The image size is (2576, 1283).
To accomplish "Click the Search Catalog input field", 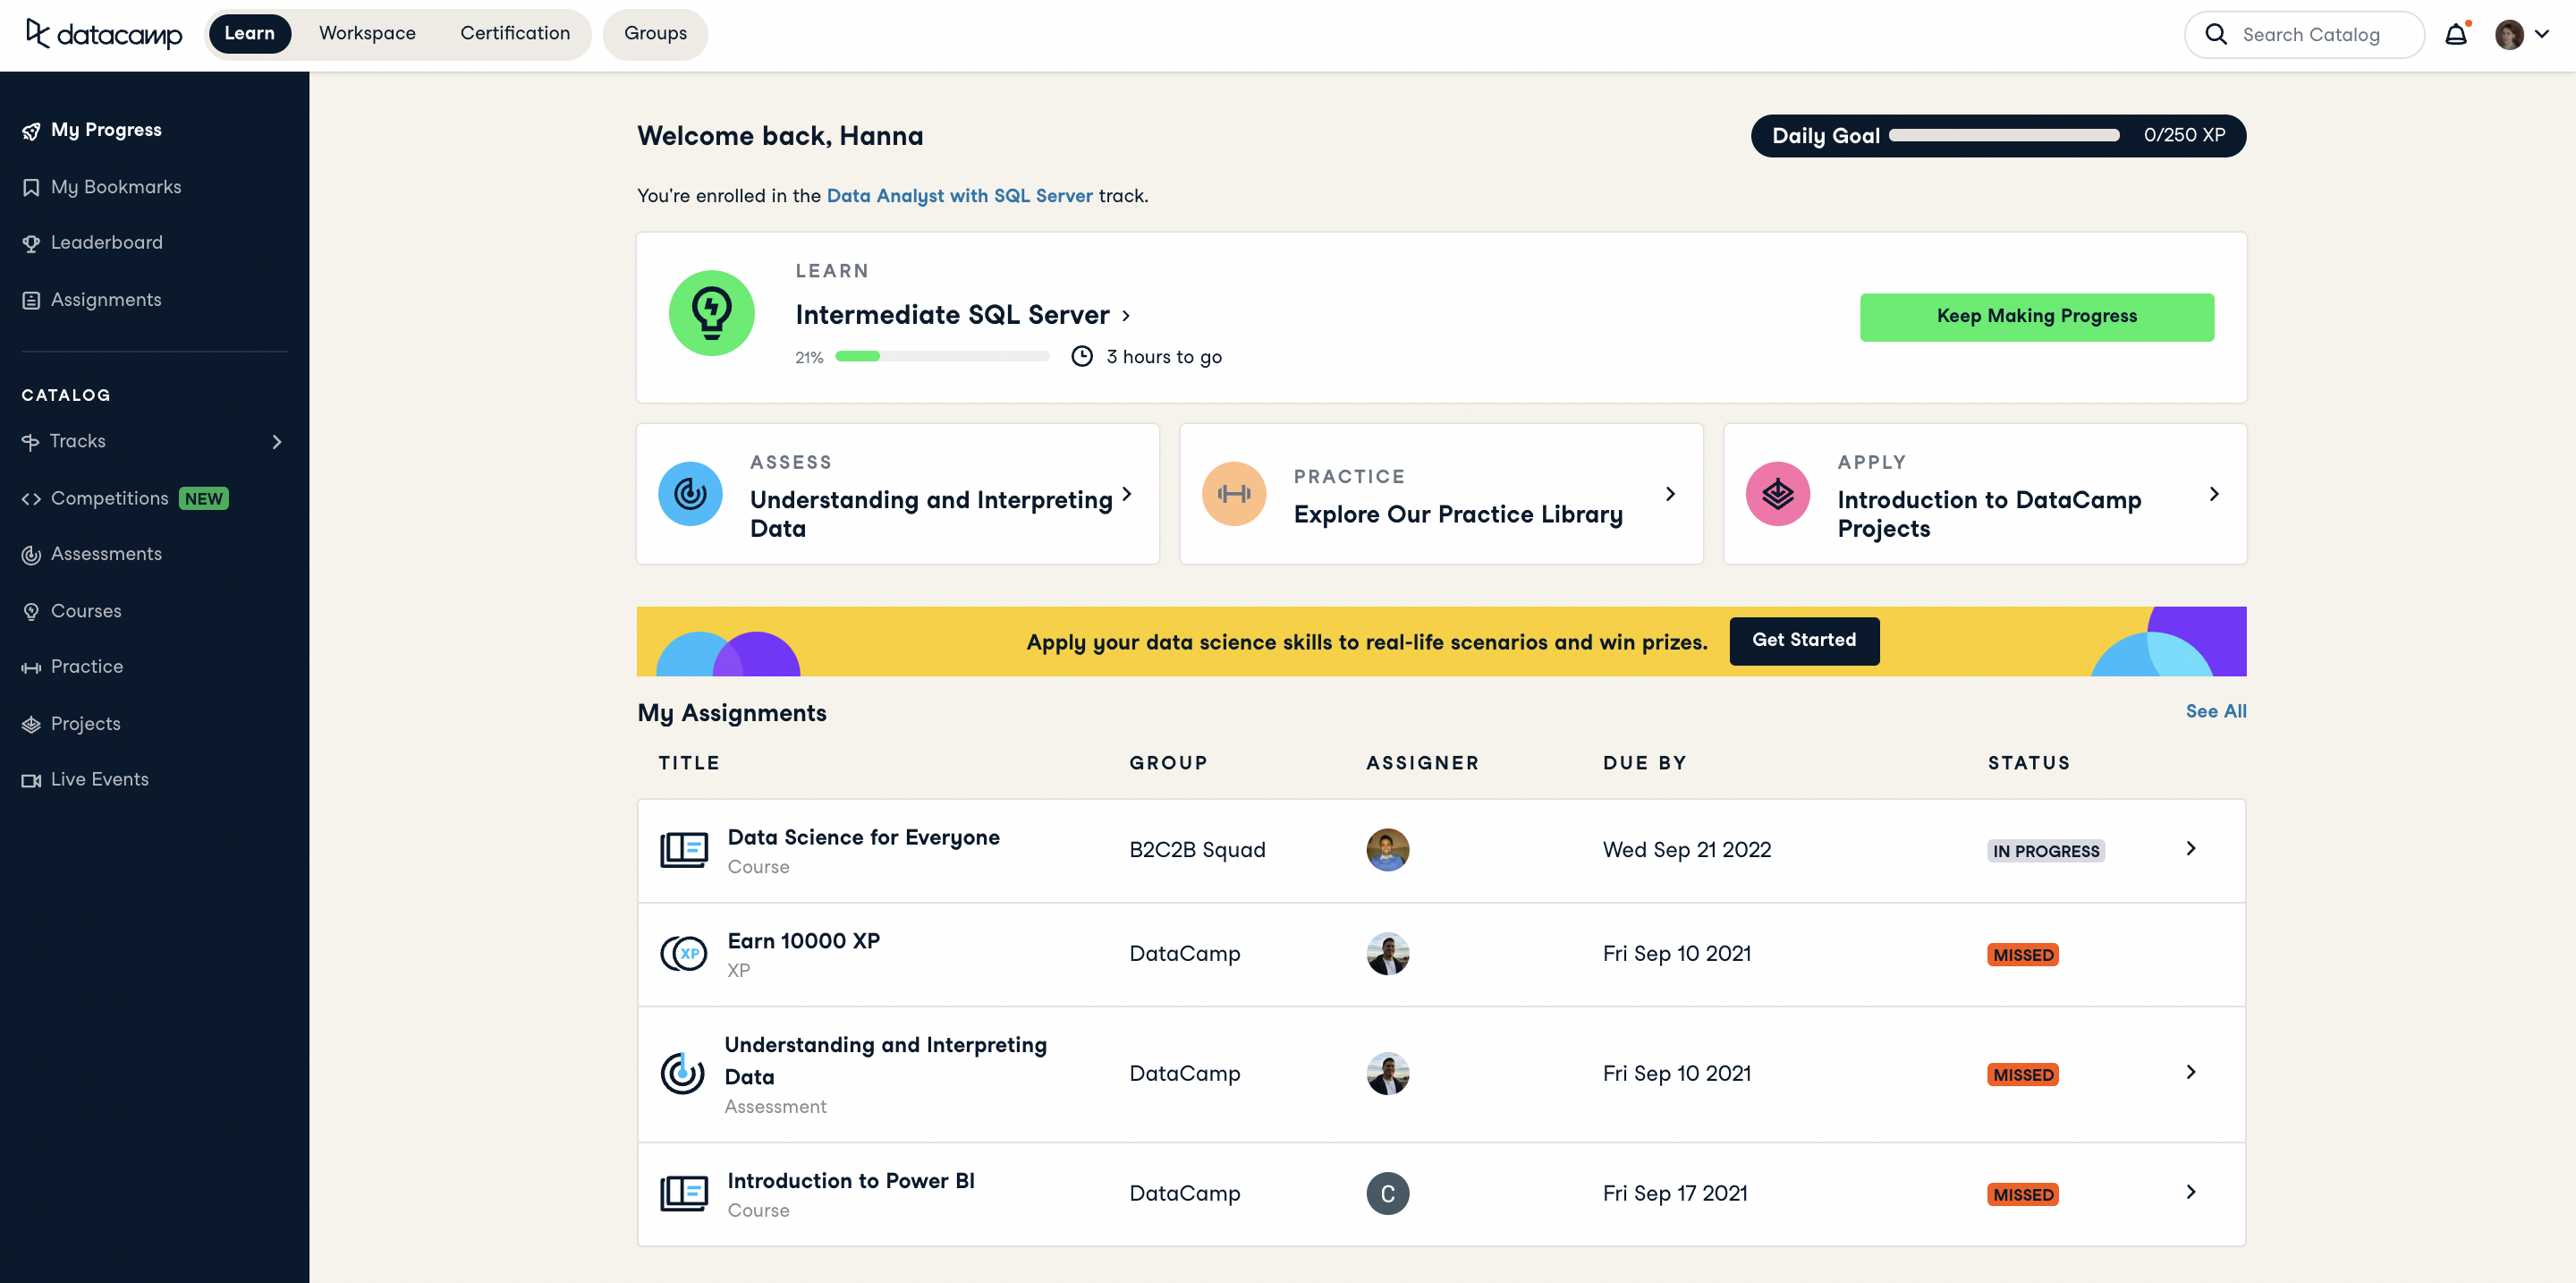I will click(2310, 35).
